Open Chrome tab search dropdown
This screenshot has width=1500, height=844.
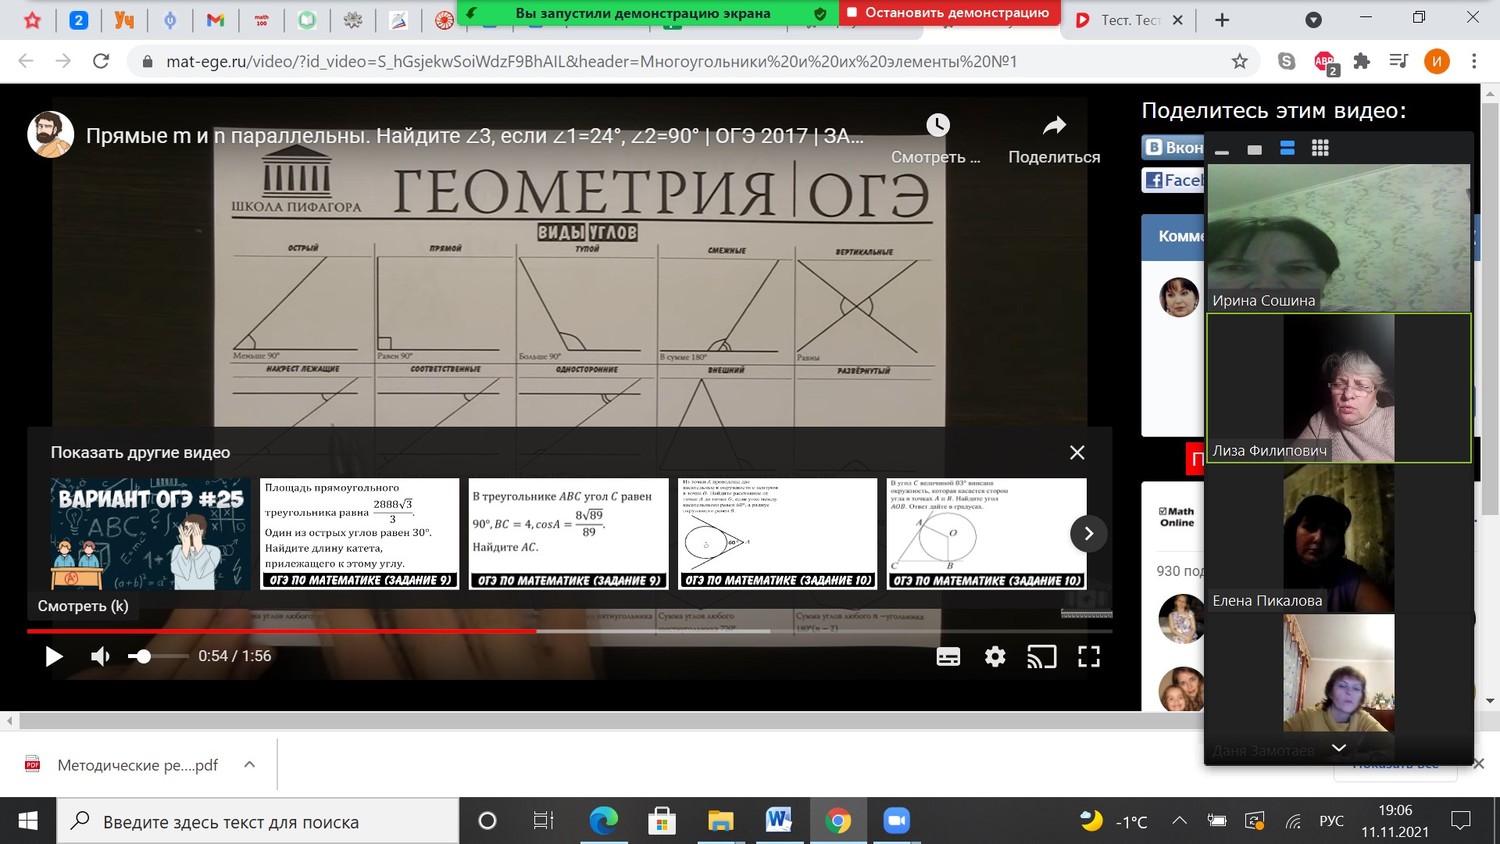(1314, 20)
